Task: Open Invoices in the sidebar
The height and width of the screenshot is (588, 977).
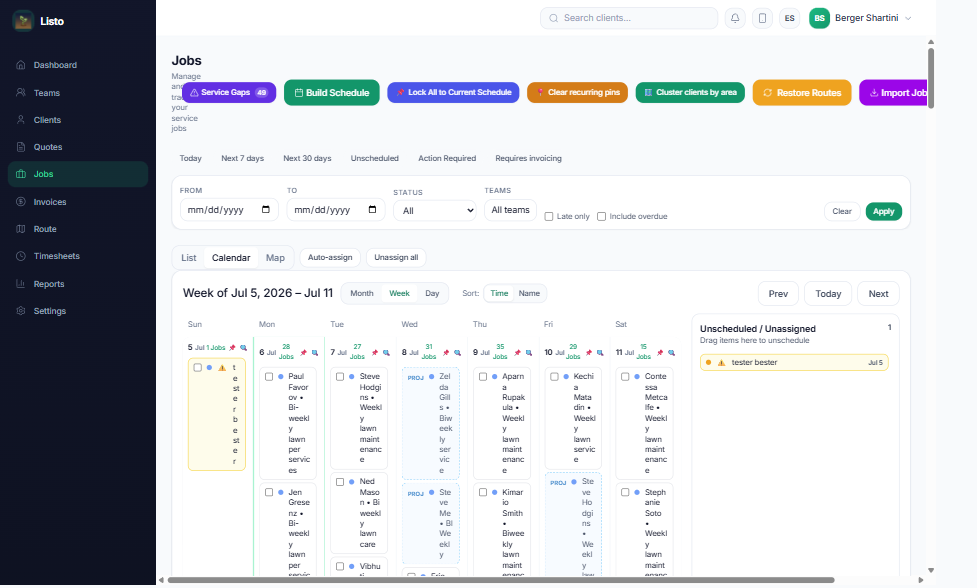Action: pyautogui.click(x=78, y=202)
